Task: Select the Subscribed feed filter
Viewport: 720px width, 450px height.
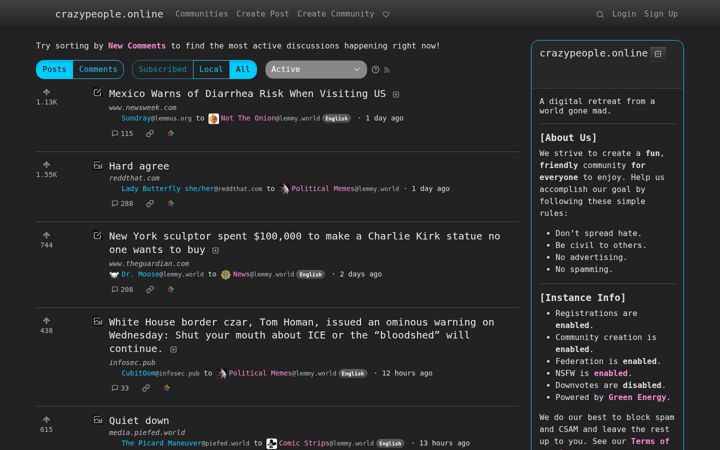Action: [x=163, y=69]
